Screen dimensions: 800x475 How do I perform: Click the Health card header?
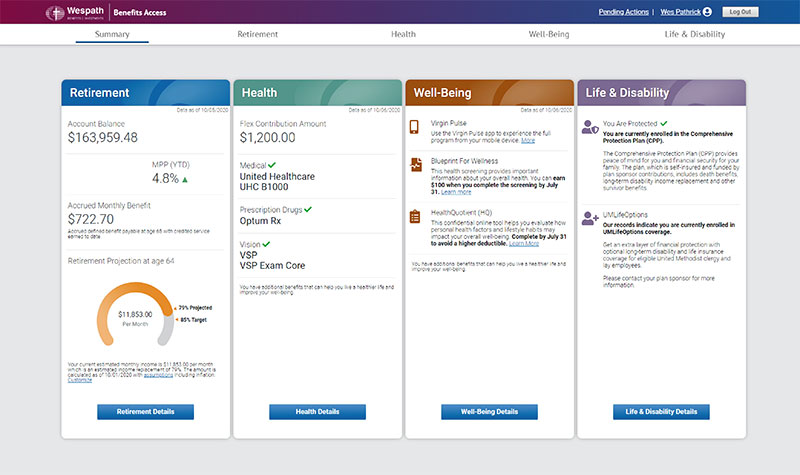click(x=317, y=93)
